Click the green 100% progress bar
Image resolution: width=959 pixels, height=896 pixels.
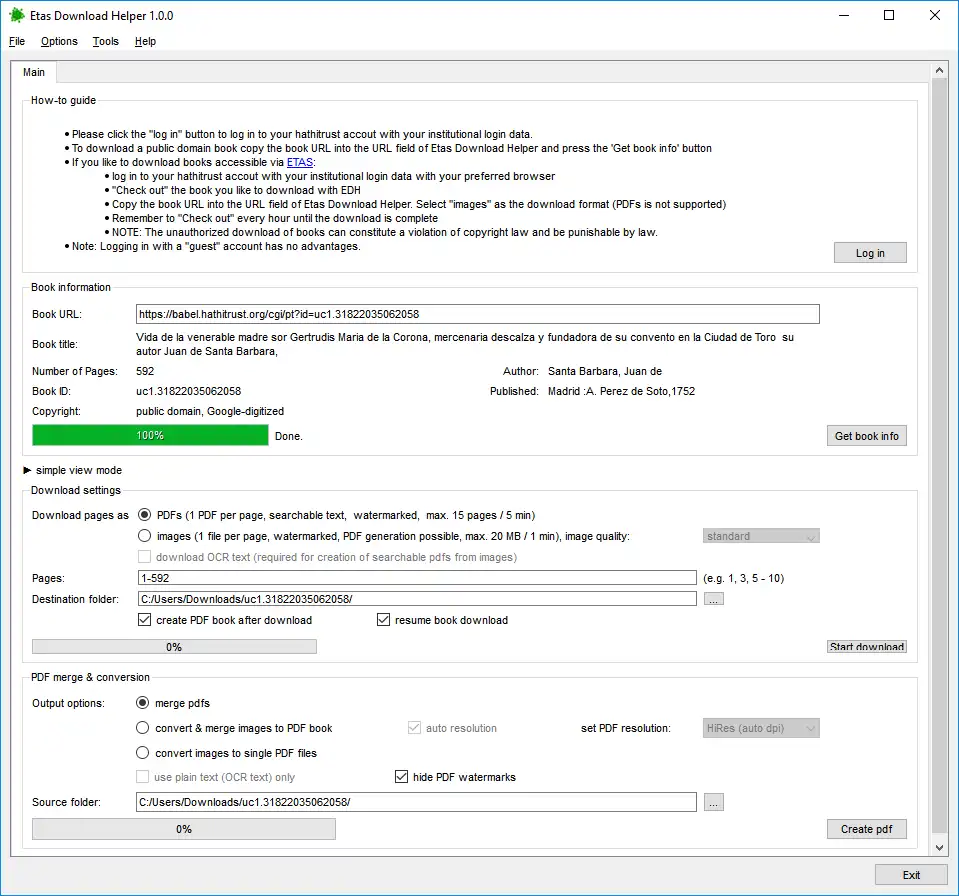point(150,435)
